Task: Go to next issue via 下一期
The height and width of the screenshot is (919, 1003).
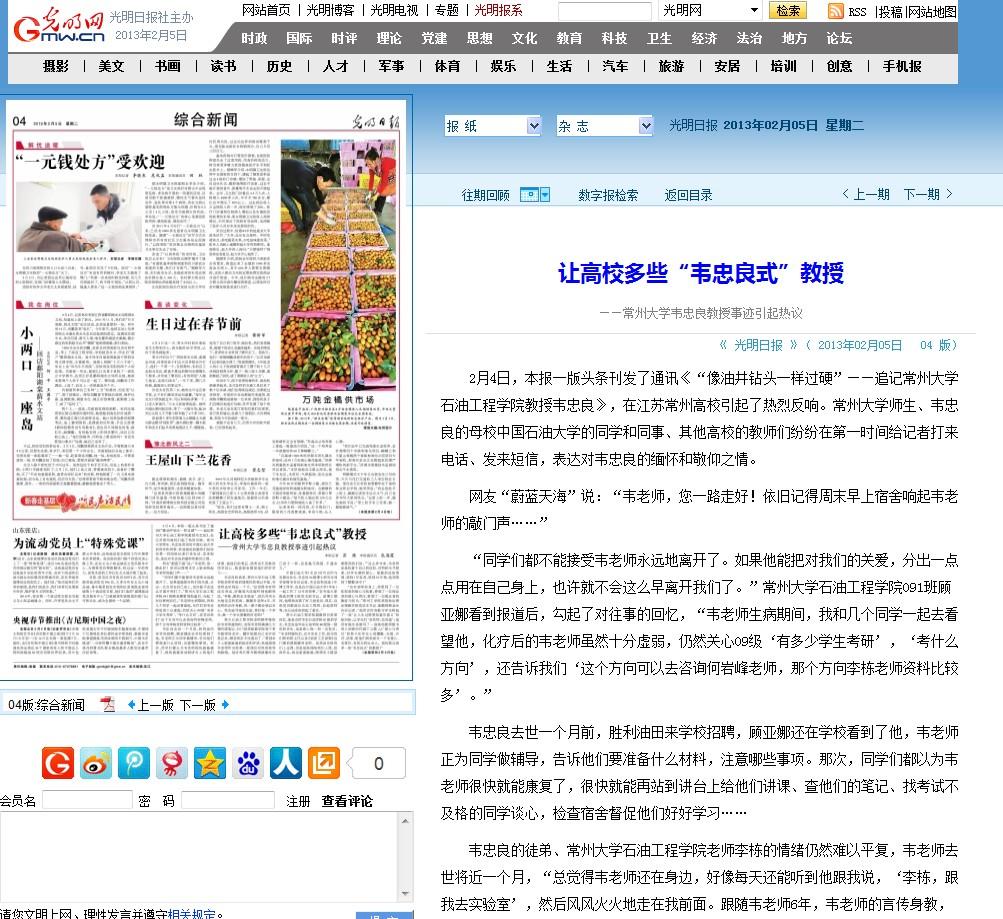Action: [x=927, y=195]
